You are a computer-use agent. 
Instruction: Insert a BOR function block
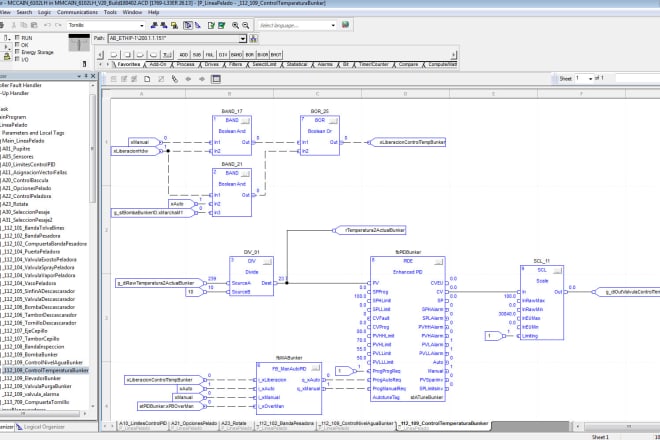click(250, 55)
